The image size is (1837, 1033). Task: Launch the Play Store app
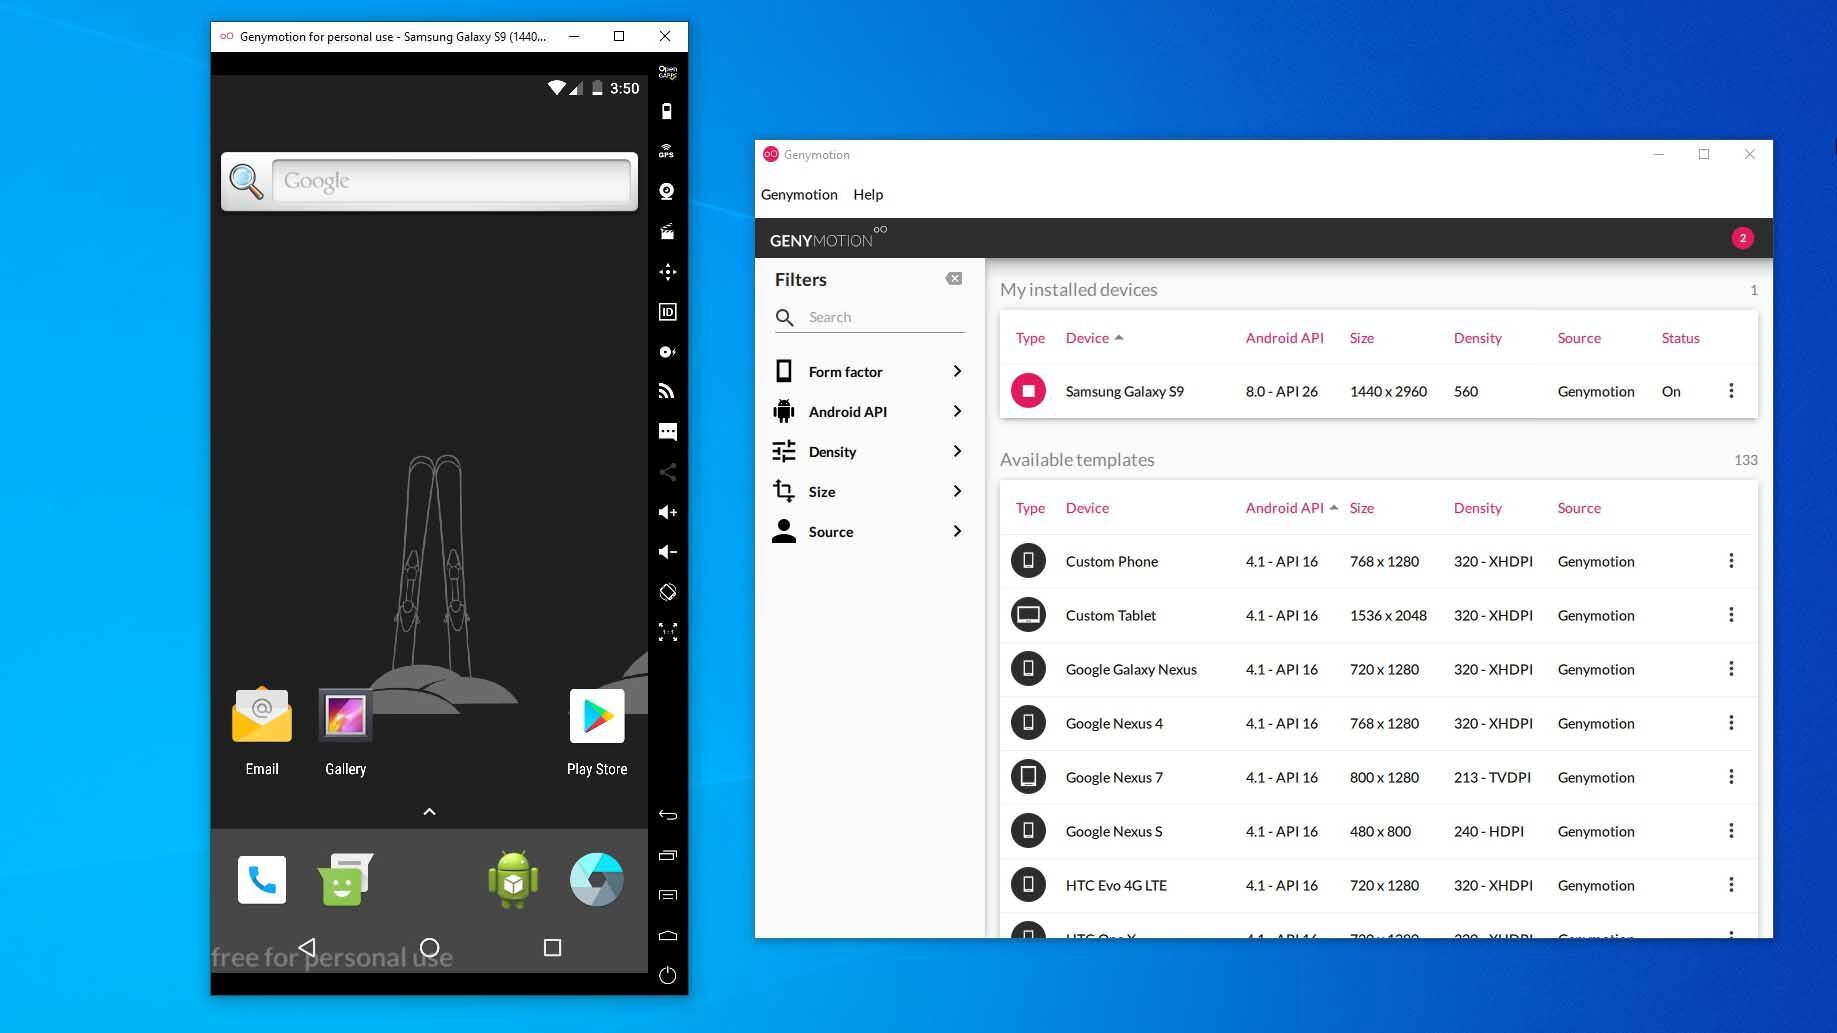pyautogui.click(x=597, y=731)
